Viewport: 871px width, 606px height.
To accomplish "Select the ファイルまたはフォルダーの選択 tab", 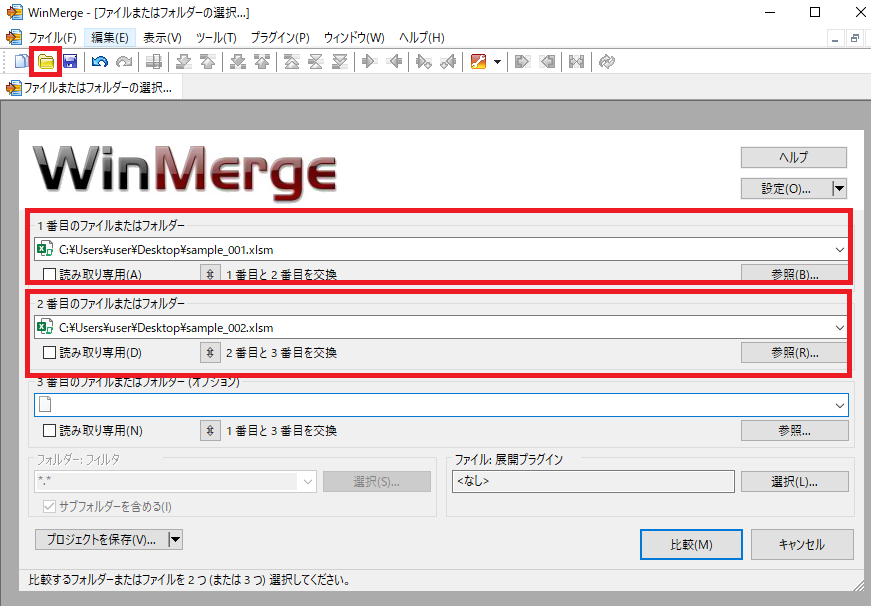I will click(x=92, y=88).
